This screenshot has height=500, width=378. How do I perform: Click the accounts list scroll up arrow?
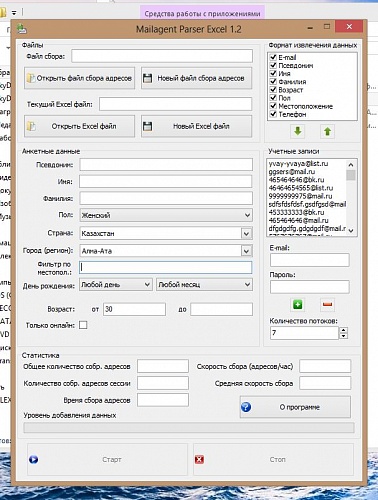pyautogui.click(x=351, y=164)
